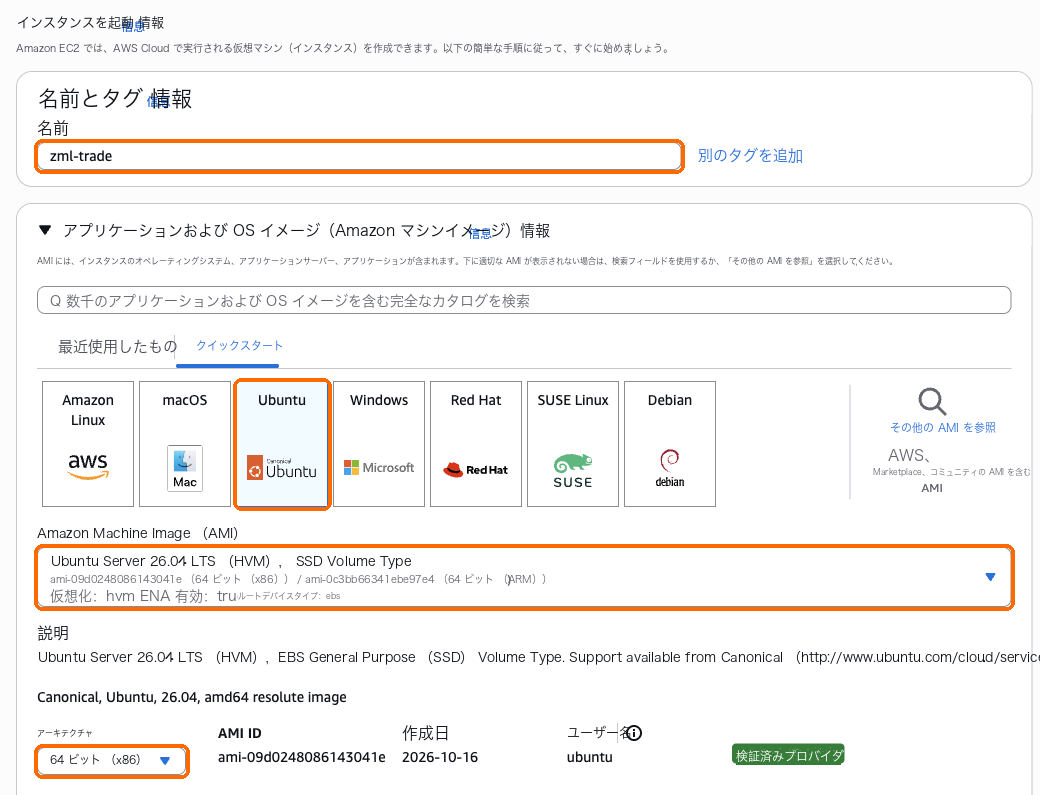The image size is (1040, 795).
Task: Select the SUSE Linux chameleon tile
Action: tap(573, 444)
